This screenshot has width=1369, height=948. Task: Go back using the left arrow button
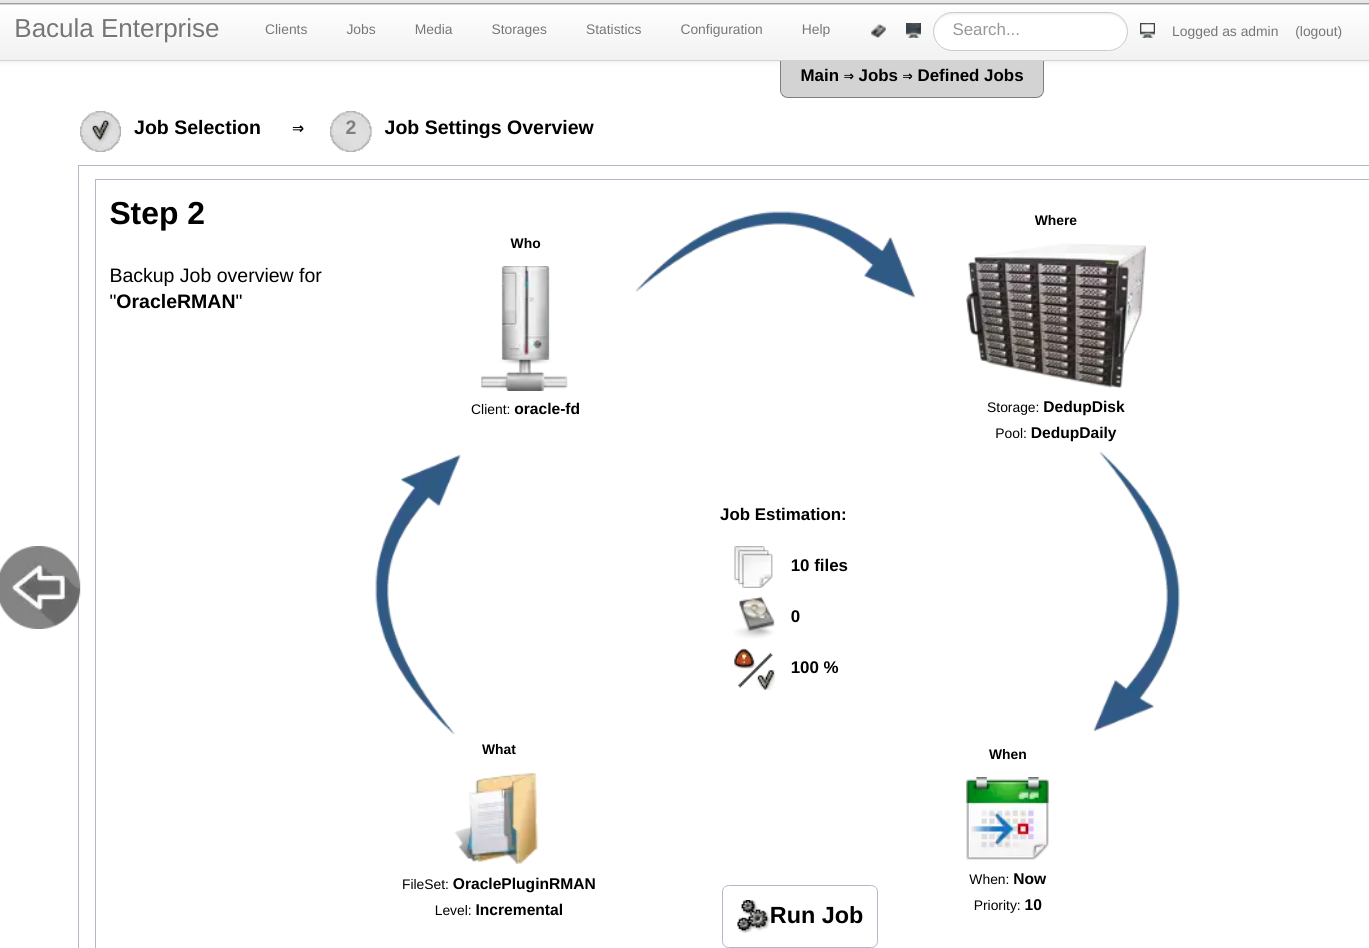39,587
